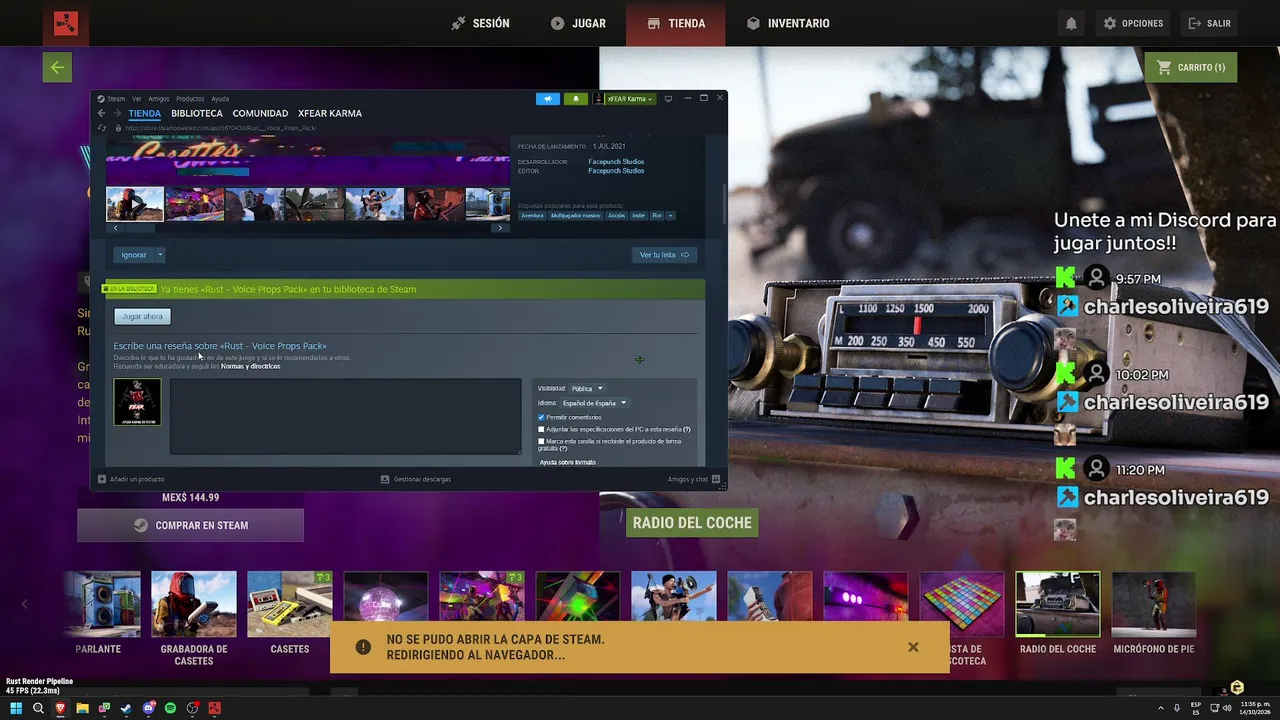Check Adjuntar las especificaciones del PC
This screenshot has height=720, width=1280.
click(x=541, y=429)
